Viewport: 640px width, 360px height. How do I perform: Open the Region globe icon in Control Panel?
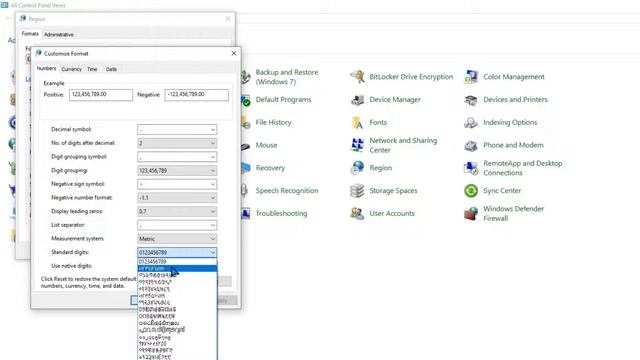pos(358,168)
